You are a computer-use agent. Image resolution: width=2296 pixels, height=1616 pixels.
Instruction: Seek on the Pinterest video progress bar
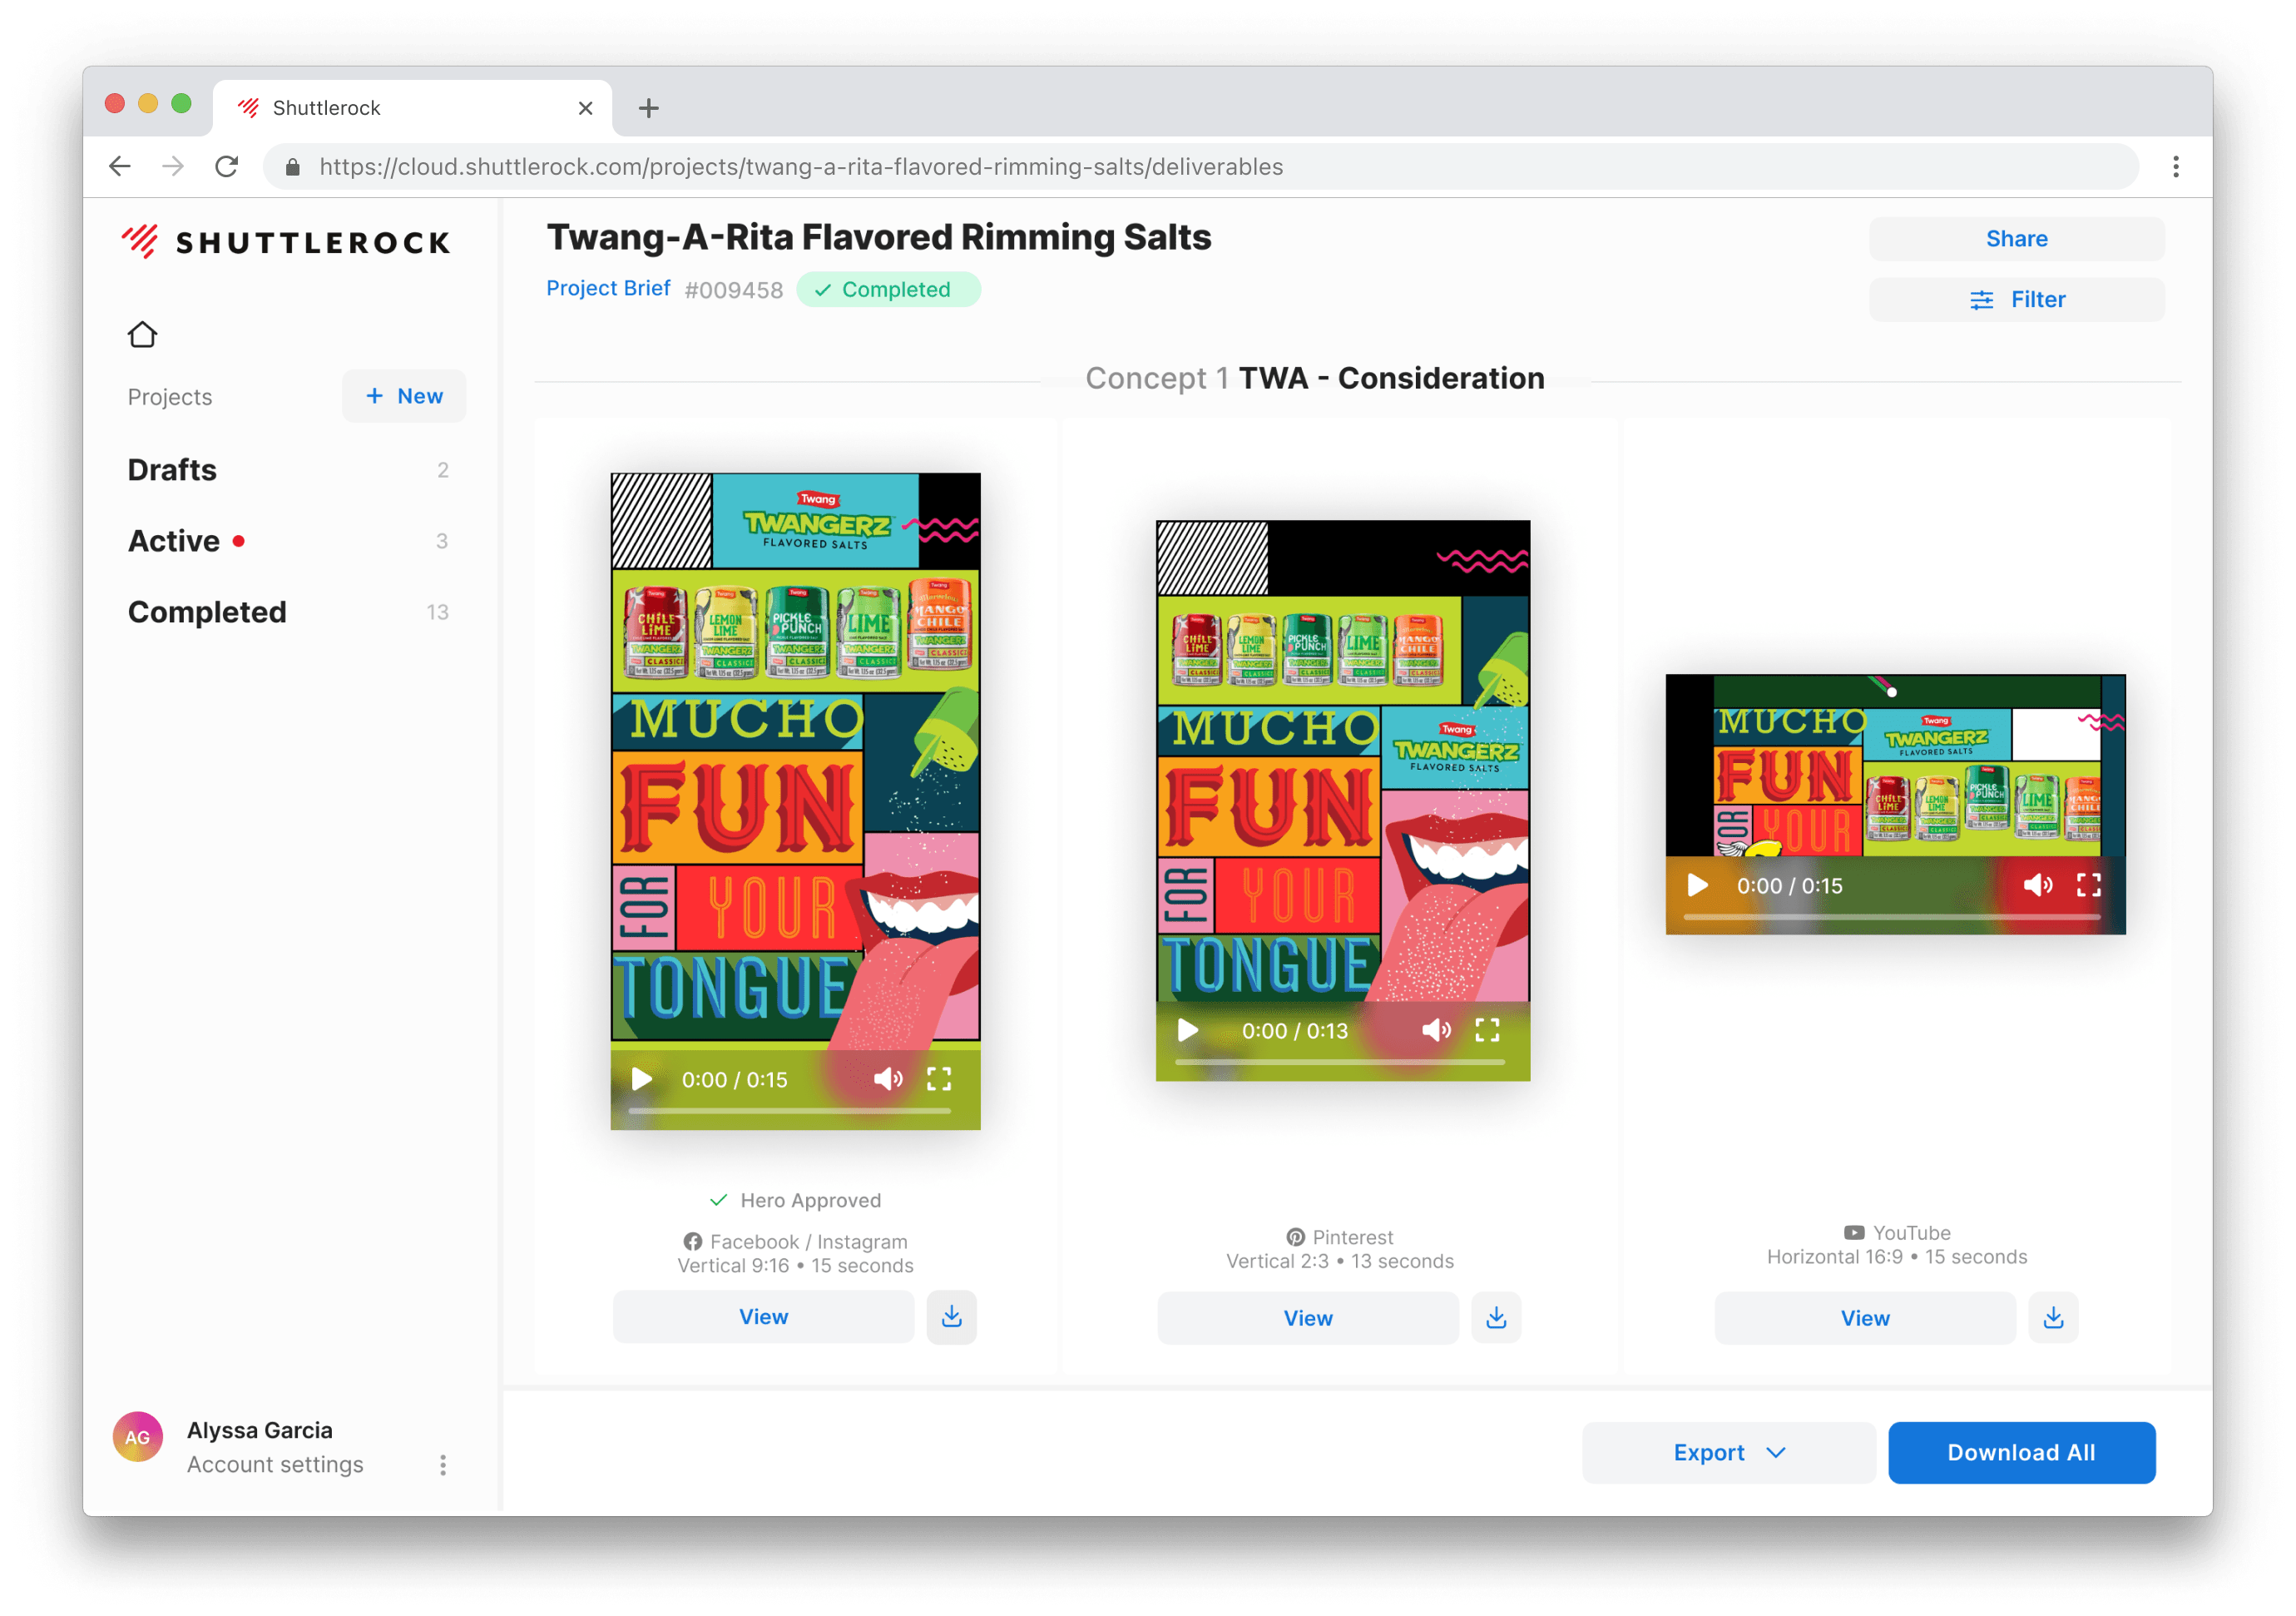point(1340,1062)
